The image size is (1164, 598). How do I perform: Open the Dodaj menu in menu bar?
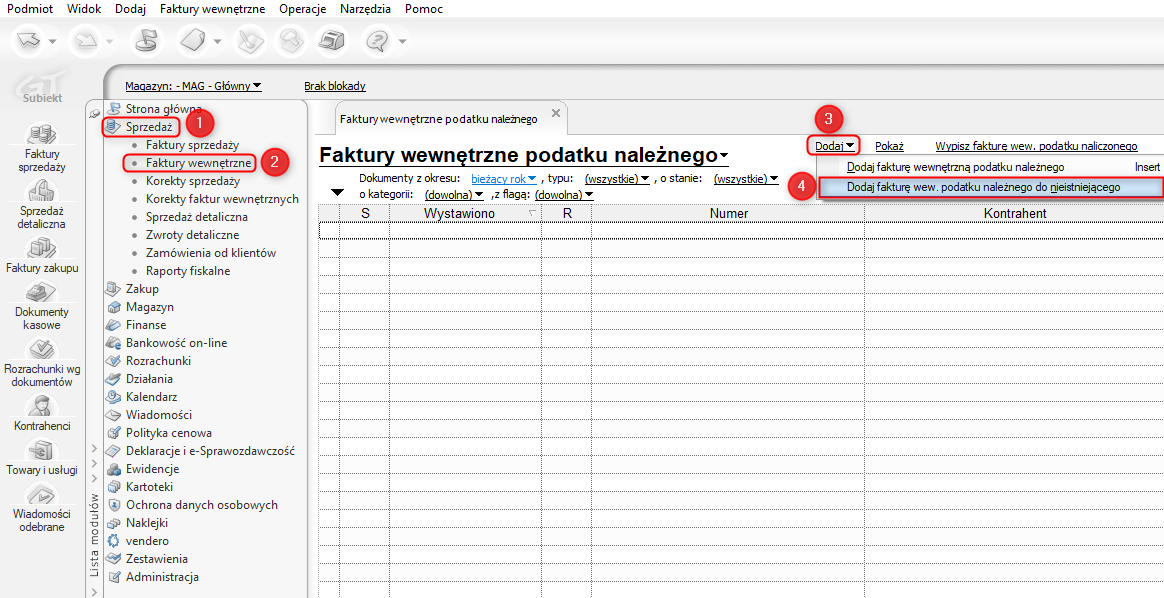pos(131,10)
